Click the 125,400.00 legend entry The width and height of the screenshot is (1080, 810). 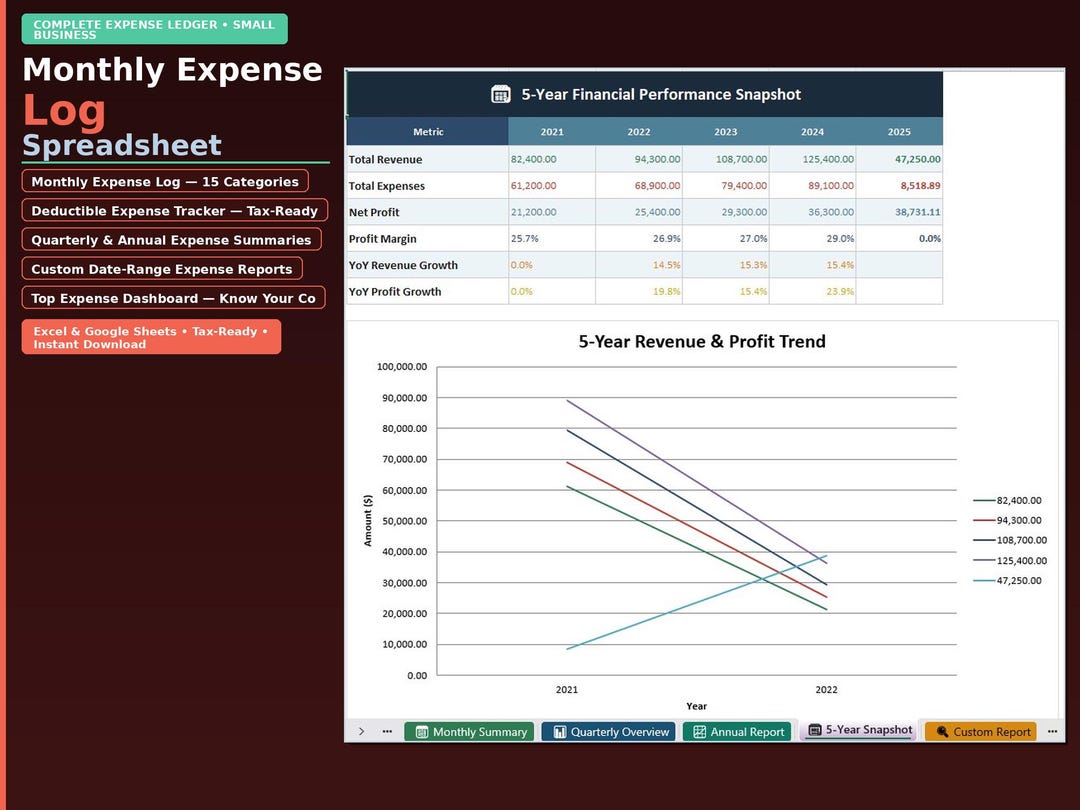pos(1010,561)
